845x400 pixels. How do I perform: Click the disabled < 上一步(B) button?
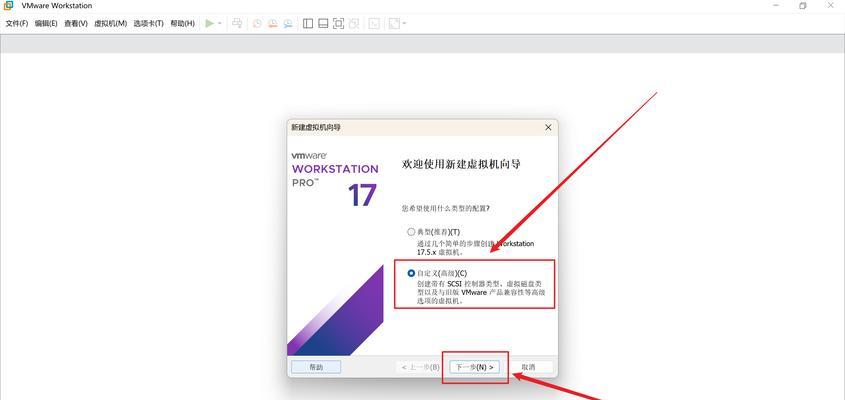pos(420,367)
